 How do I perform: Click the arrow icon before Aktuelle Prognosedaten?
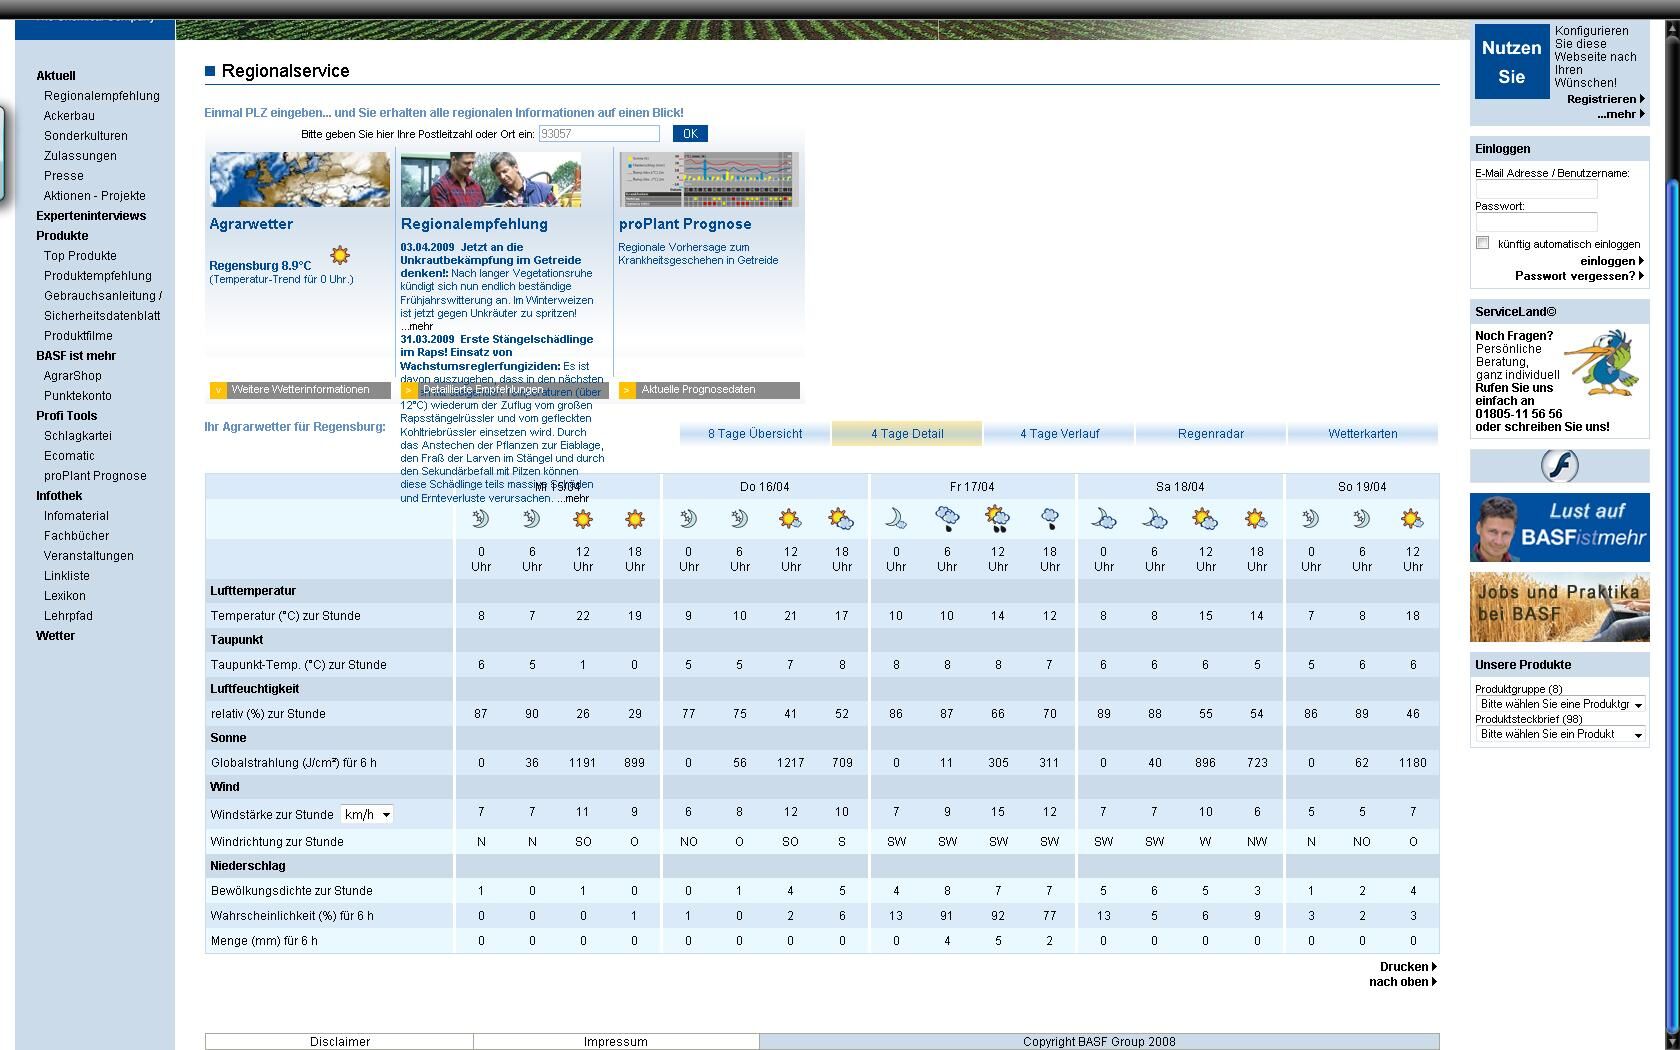point(627,390)
